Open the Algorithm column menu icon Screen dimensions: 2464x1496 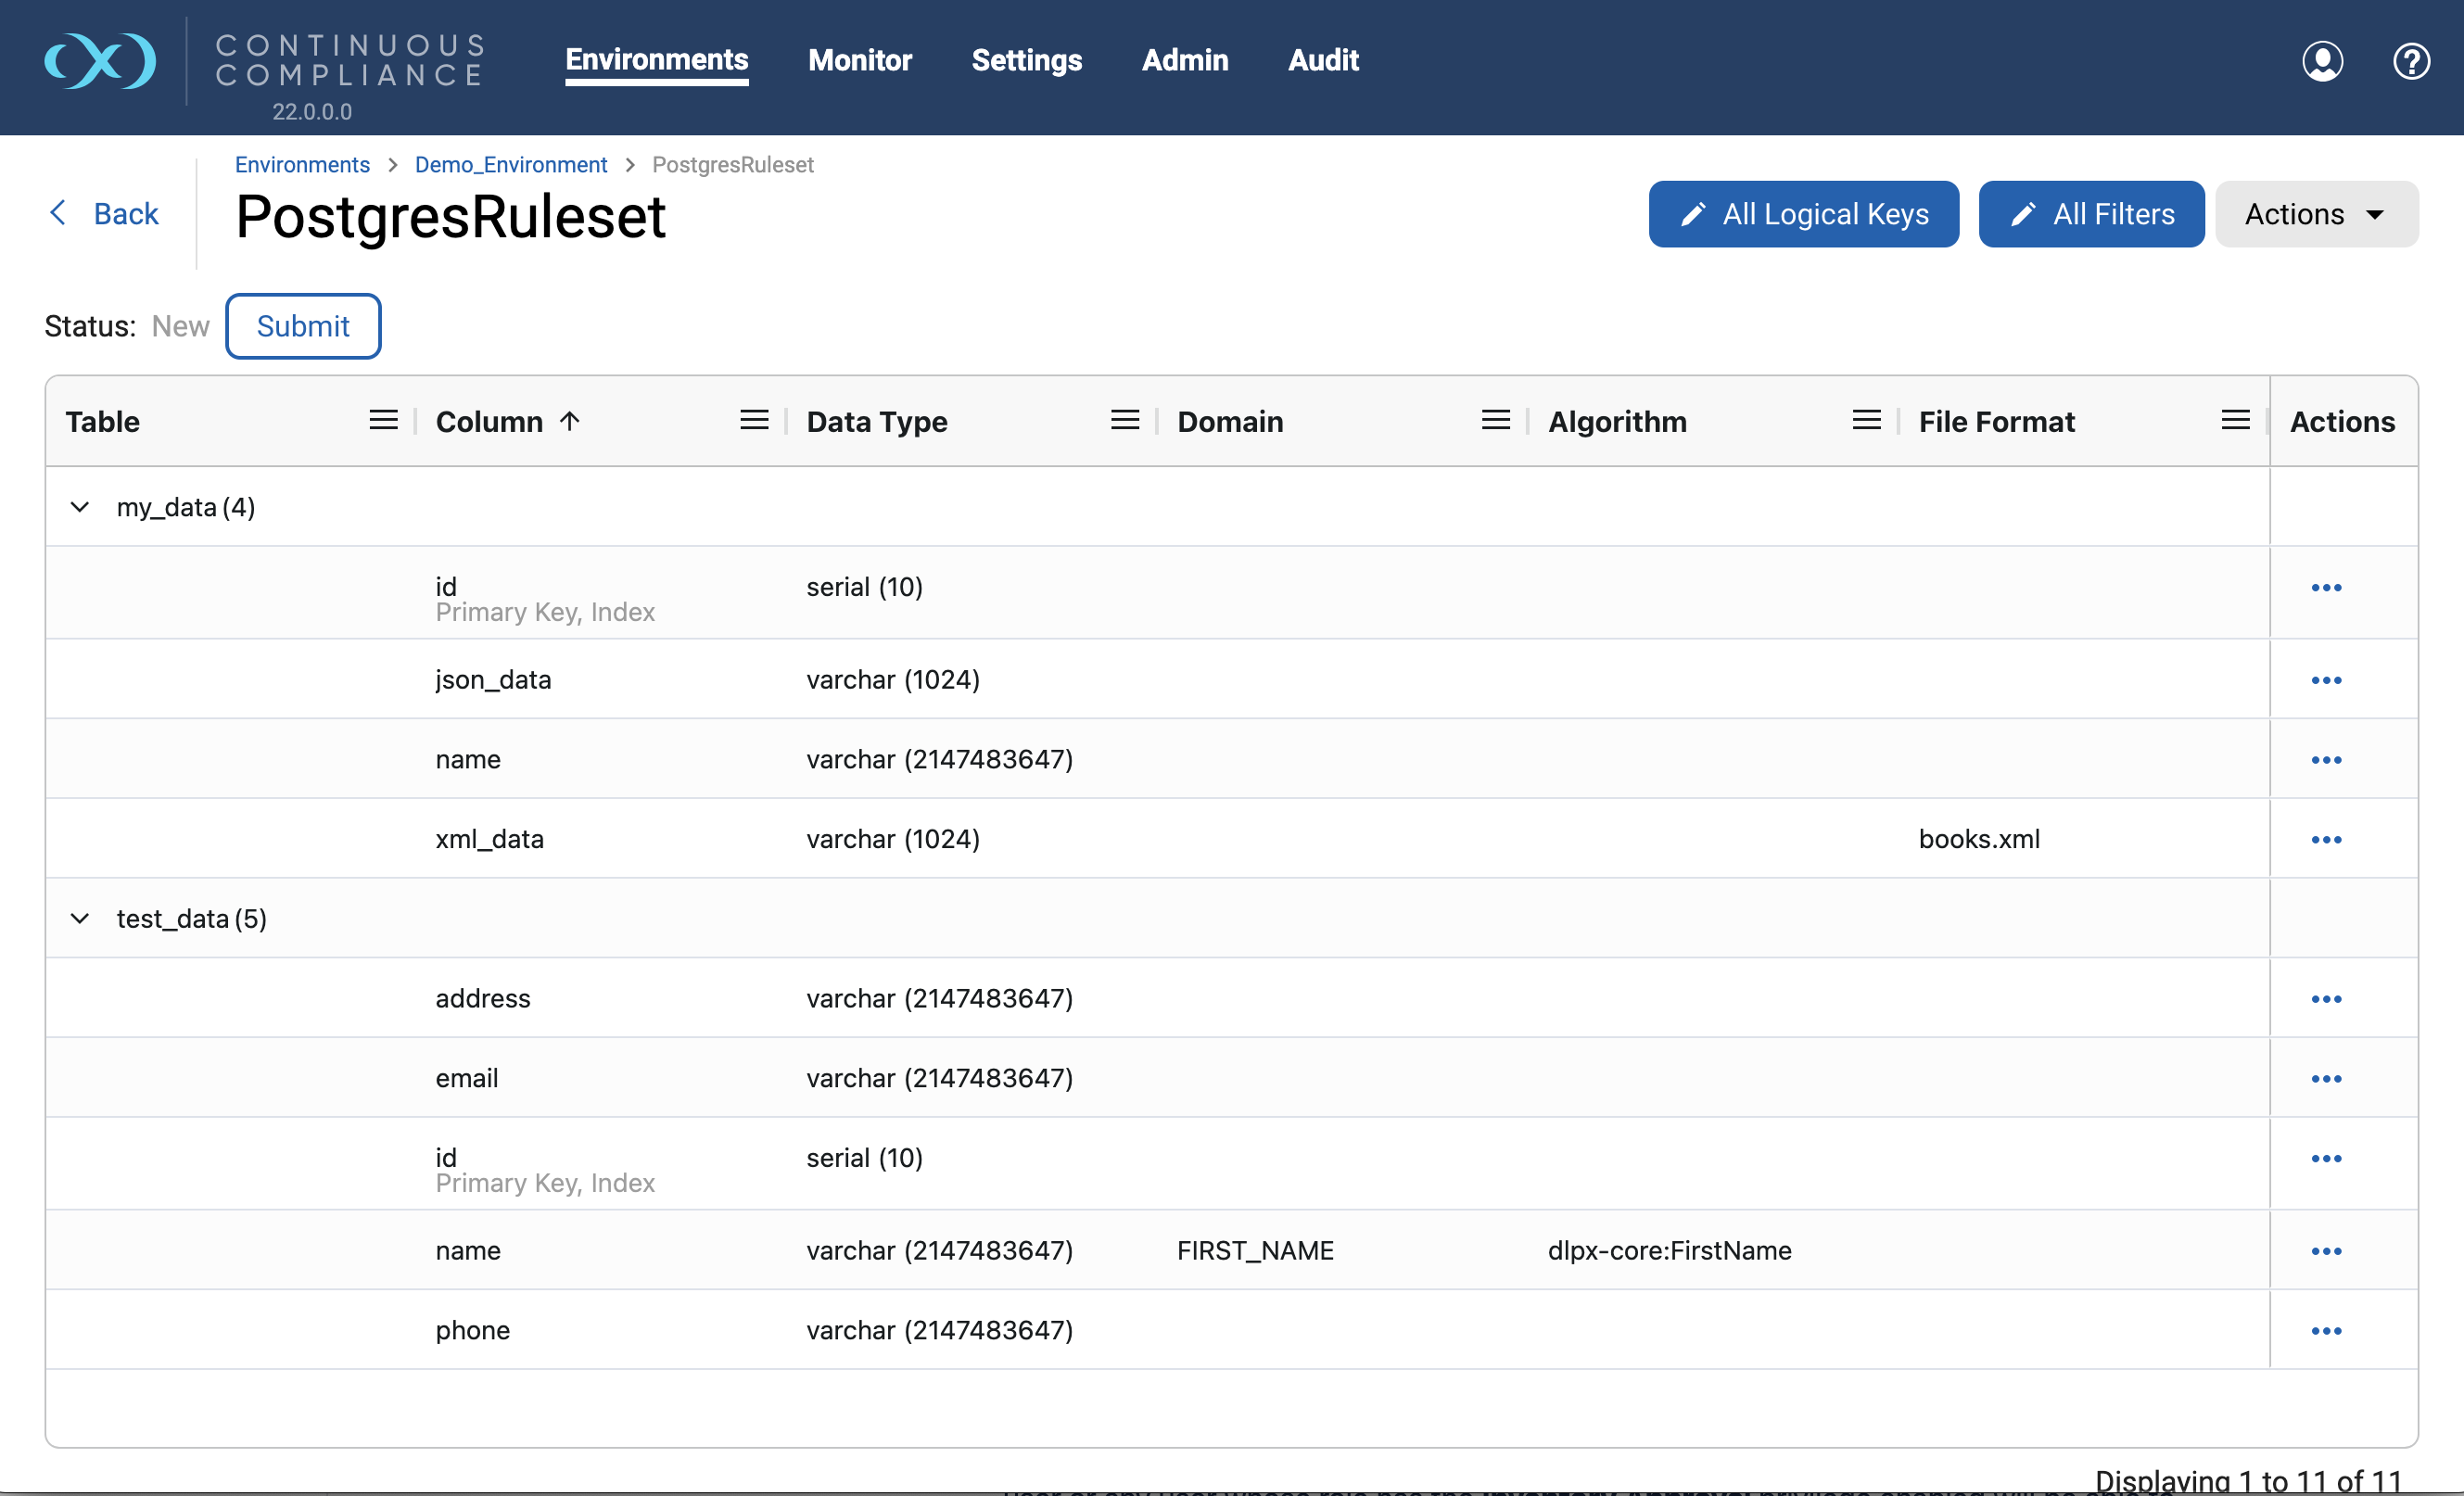click(1866, 421)
